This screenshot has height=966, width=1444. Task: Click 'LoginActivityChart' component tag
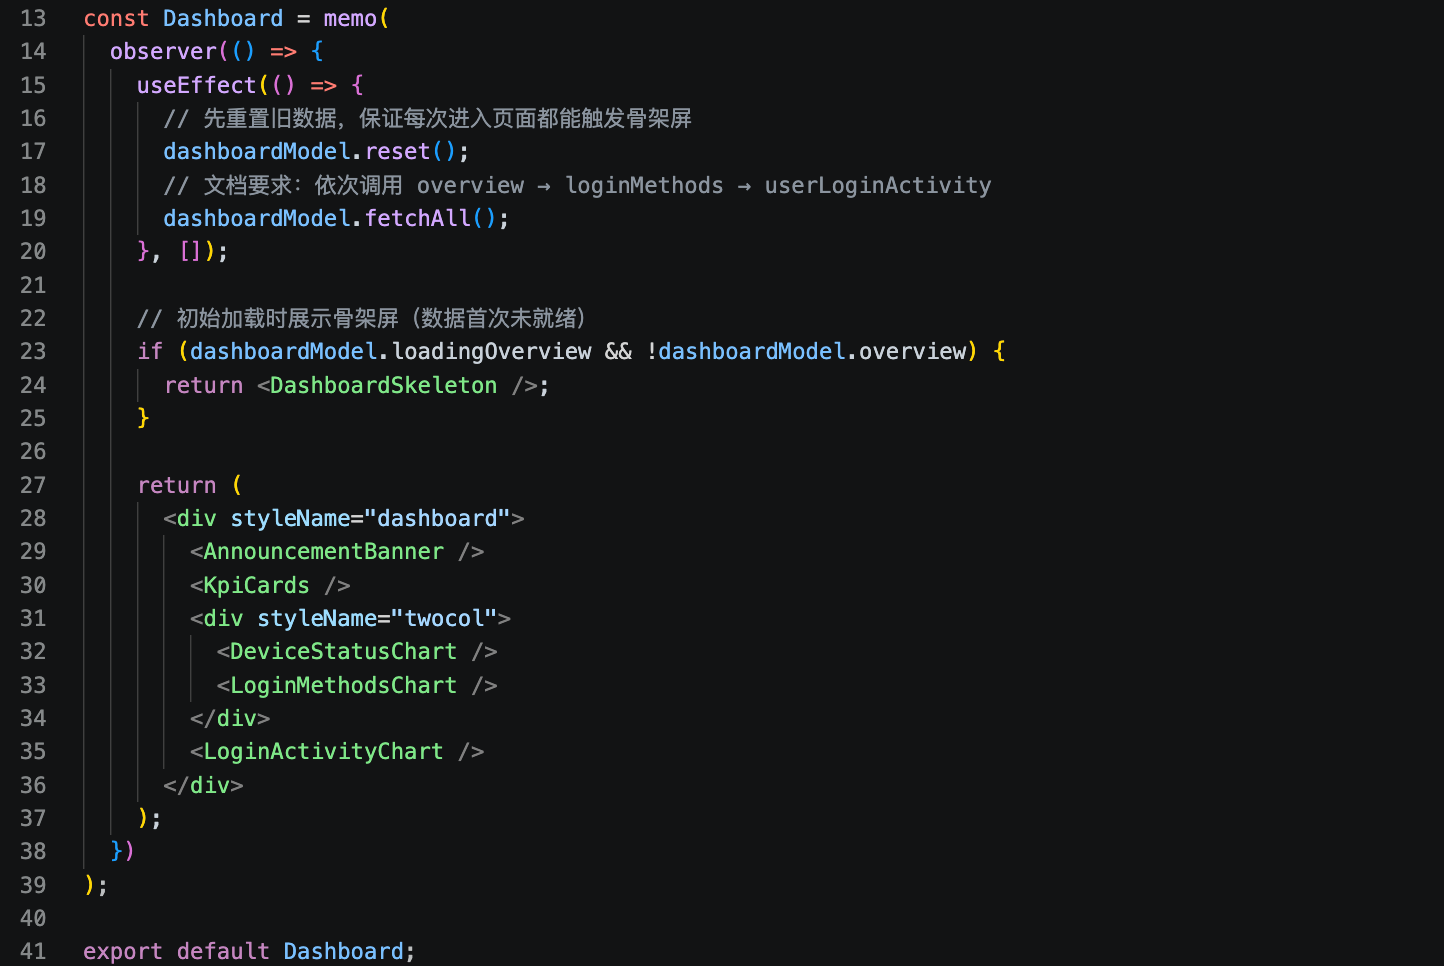323,751
